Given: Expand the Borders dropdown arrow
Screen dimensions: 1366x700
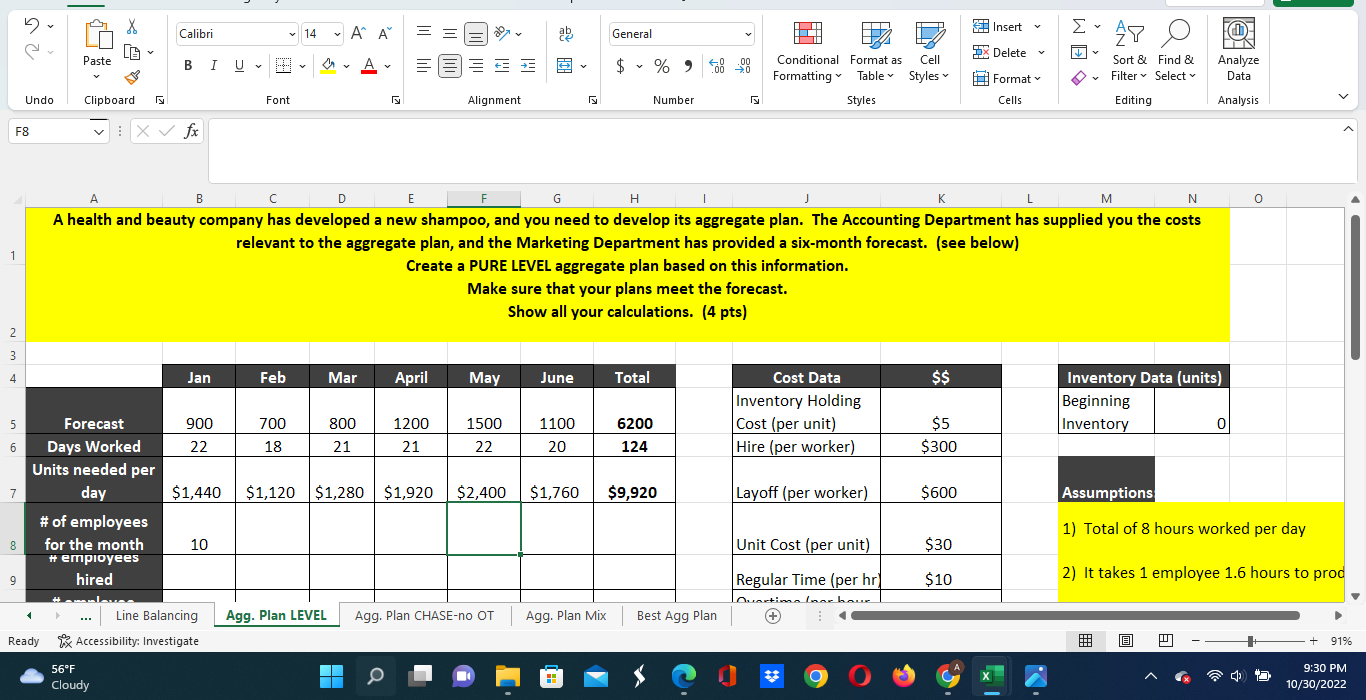Looking at the screenshot, I should point(305,66).
